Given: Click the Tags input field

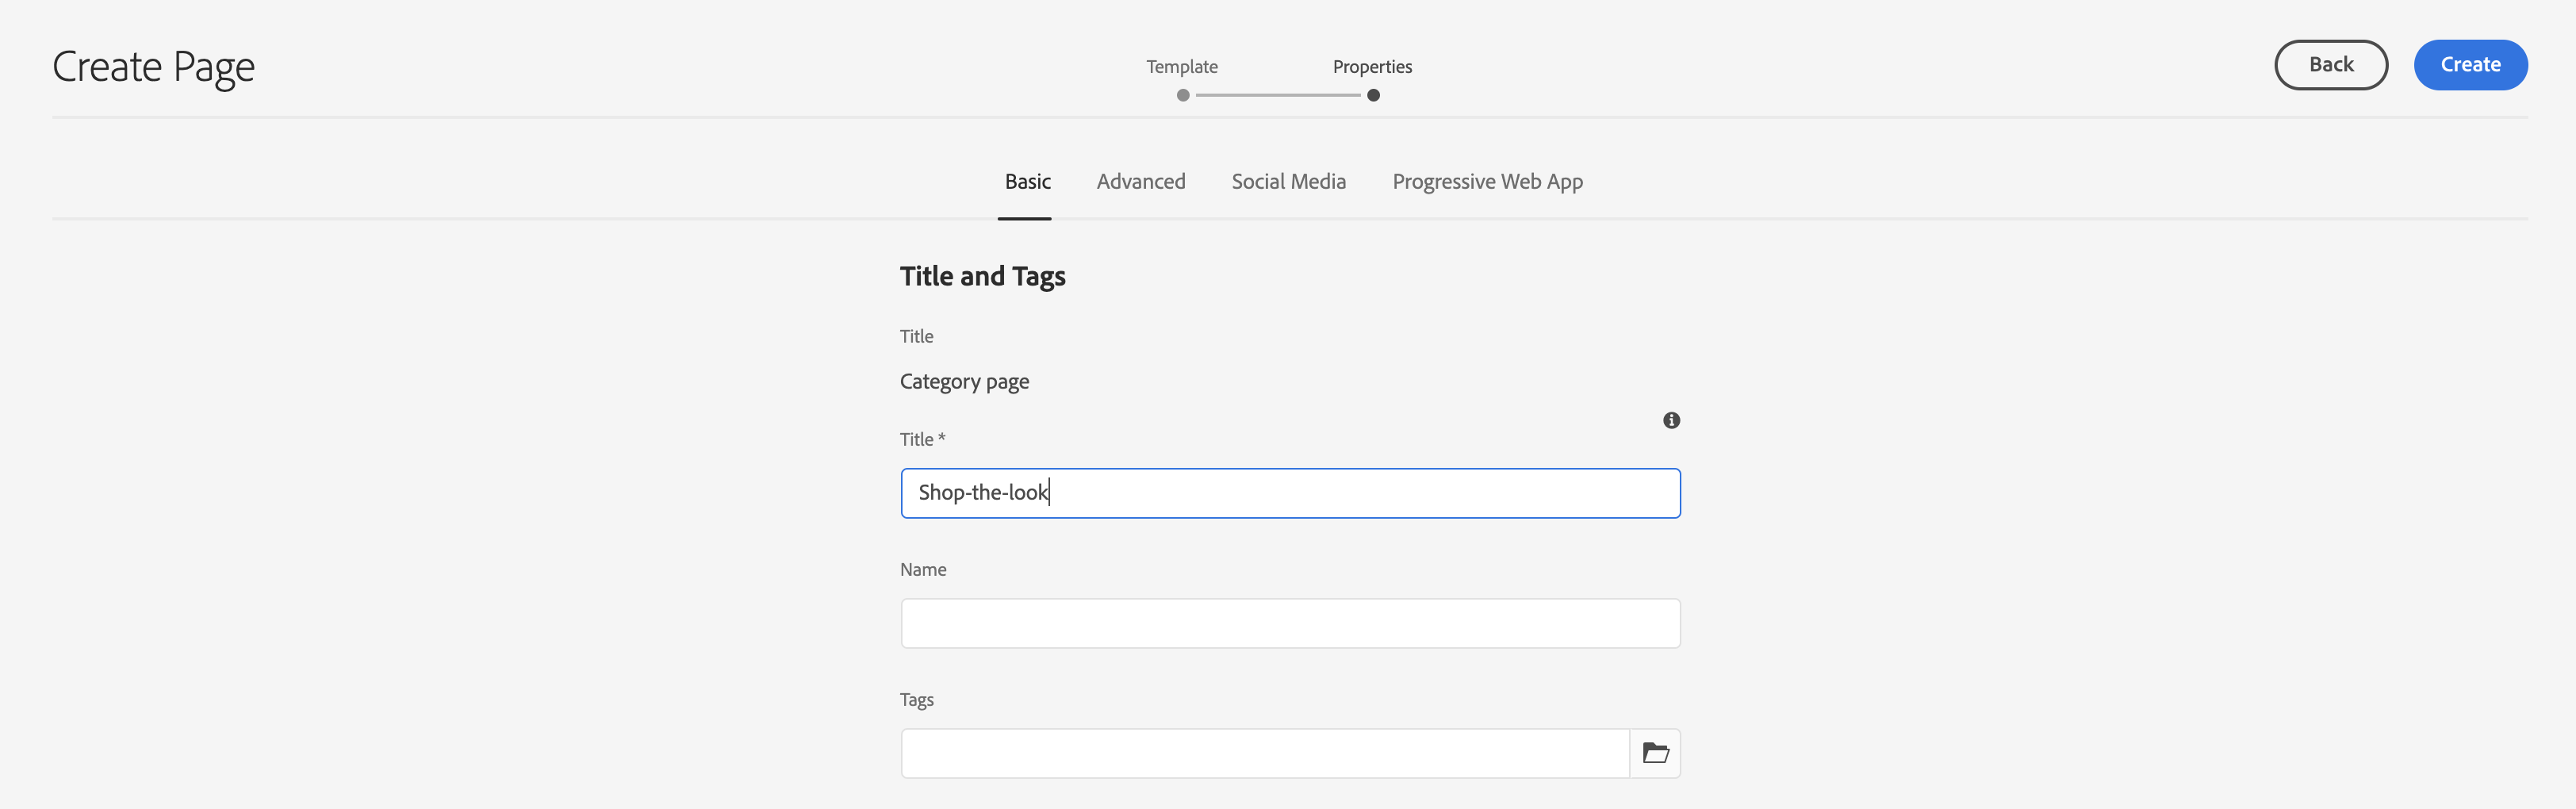Looking at the screenshot, I should pyautogui.click(x=1265, y=753).
